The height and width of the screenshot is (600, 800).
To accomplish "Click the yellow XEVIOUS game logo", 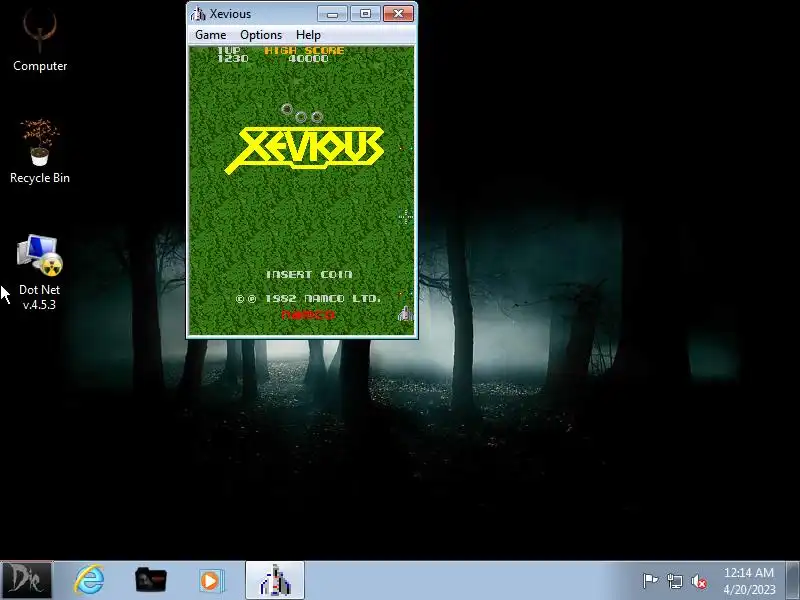I will pyautogui.click(x=305, y=150).
